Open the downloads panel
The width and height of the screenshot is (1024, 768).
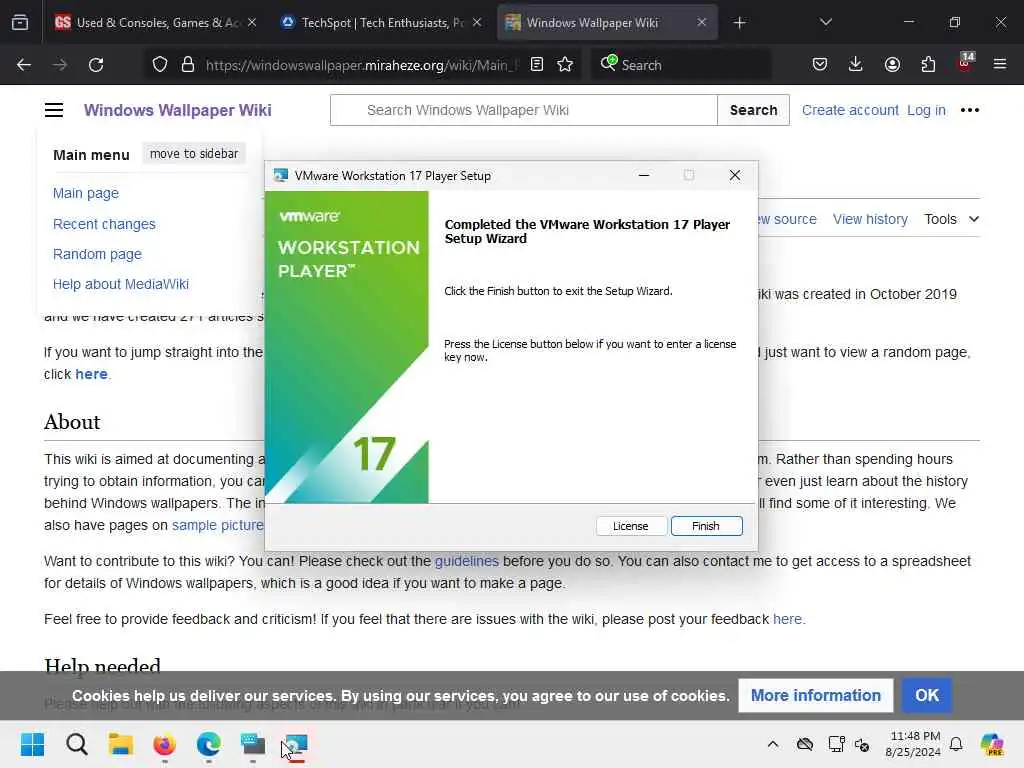(856, 65)
